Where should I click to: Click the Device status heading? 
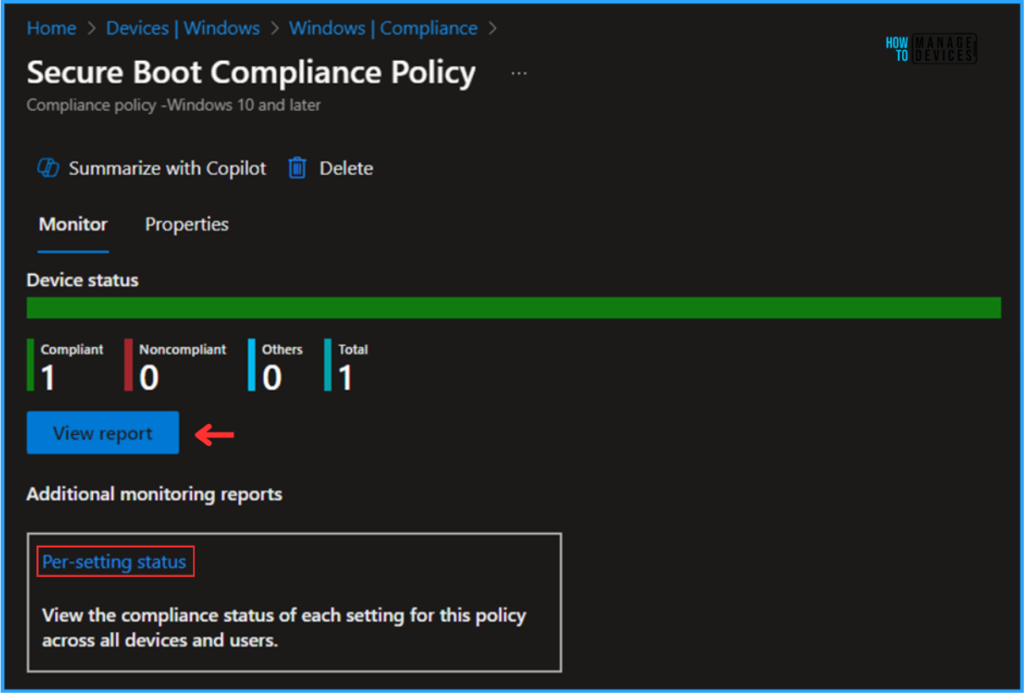82,280
